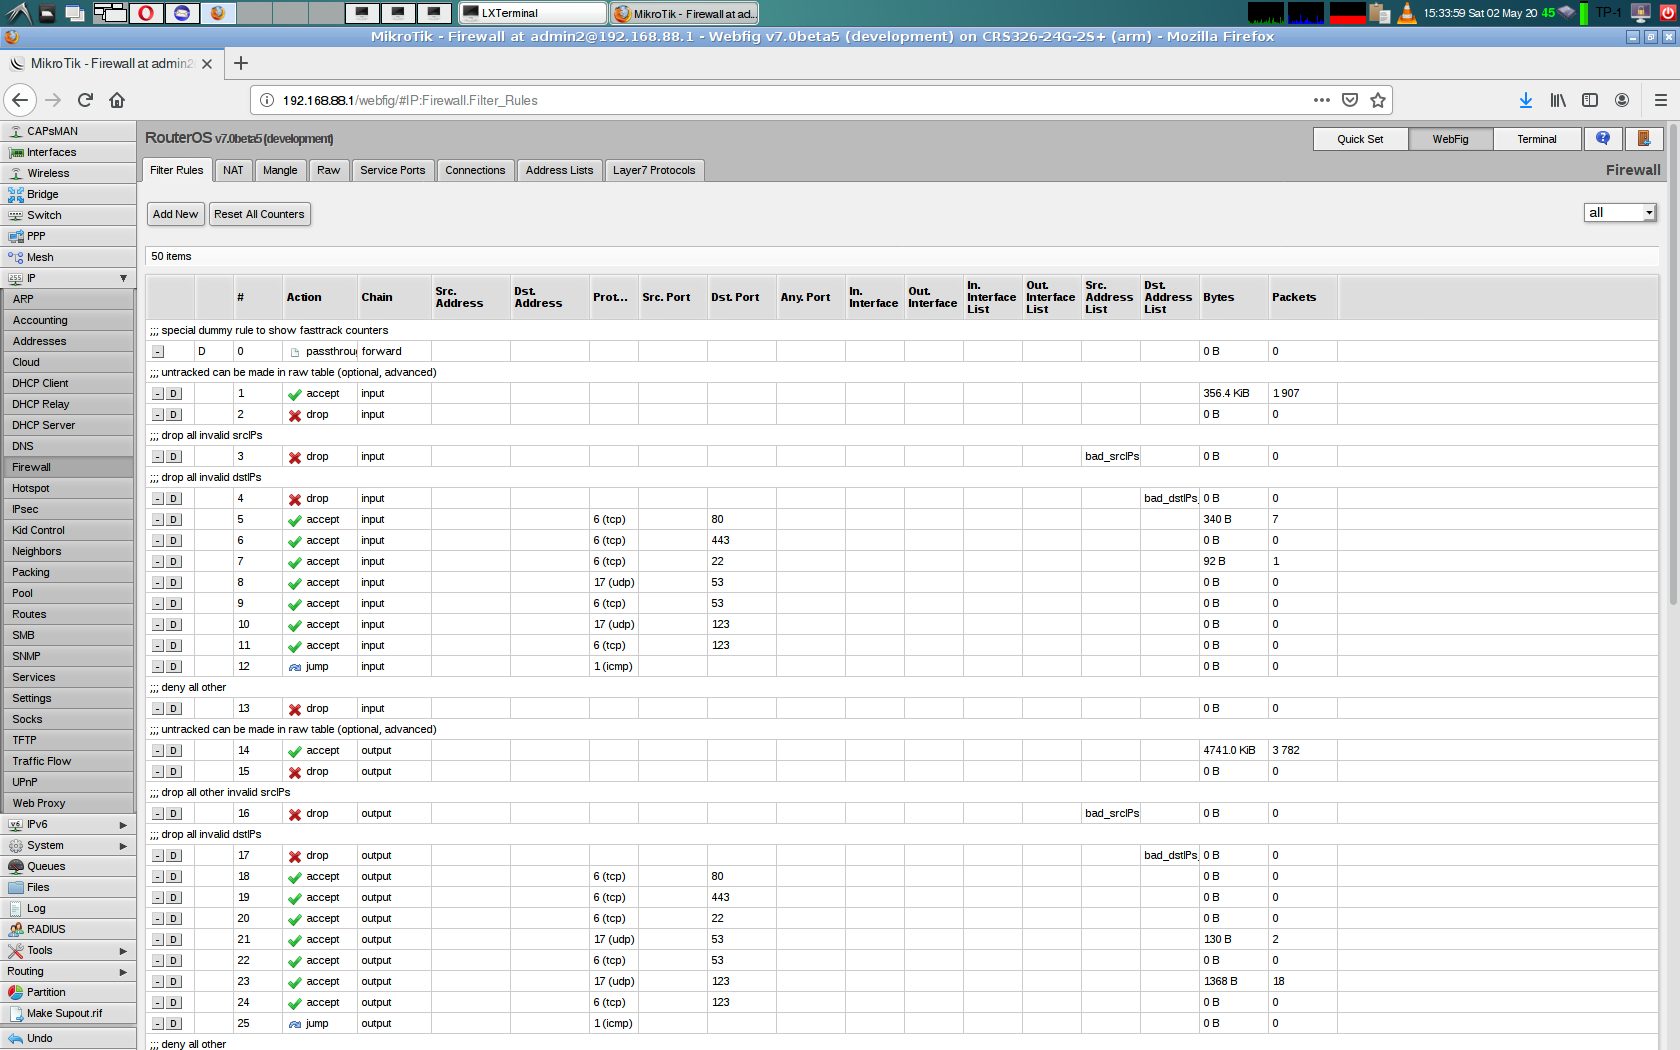Toggle the D (disable) button for rule 1
The image size is (1680, 1050).
(x=174, y=394)
